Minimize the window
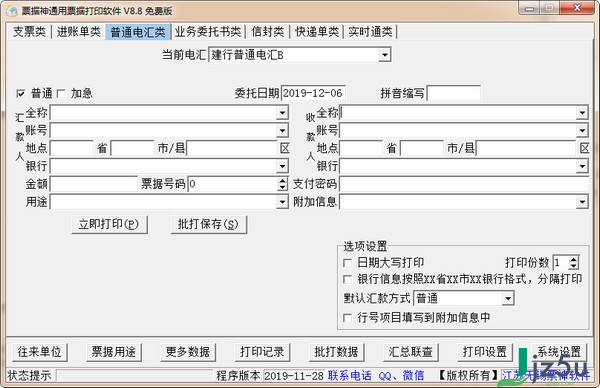This screenshot has width=600, height=388. tap(530, 8)
